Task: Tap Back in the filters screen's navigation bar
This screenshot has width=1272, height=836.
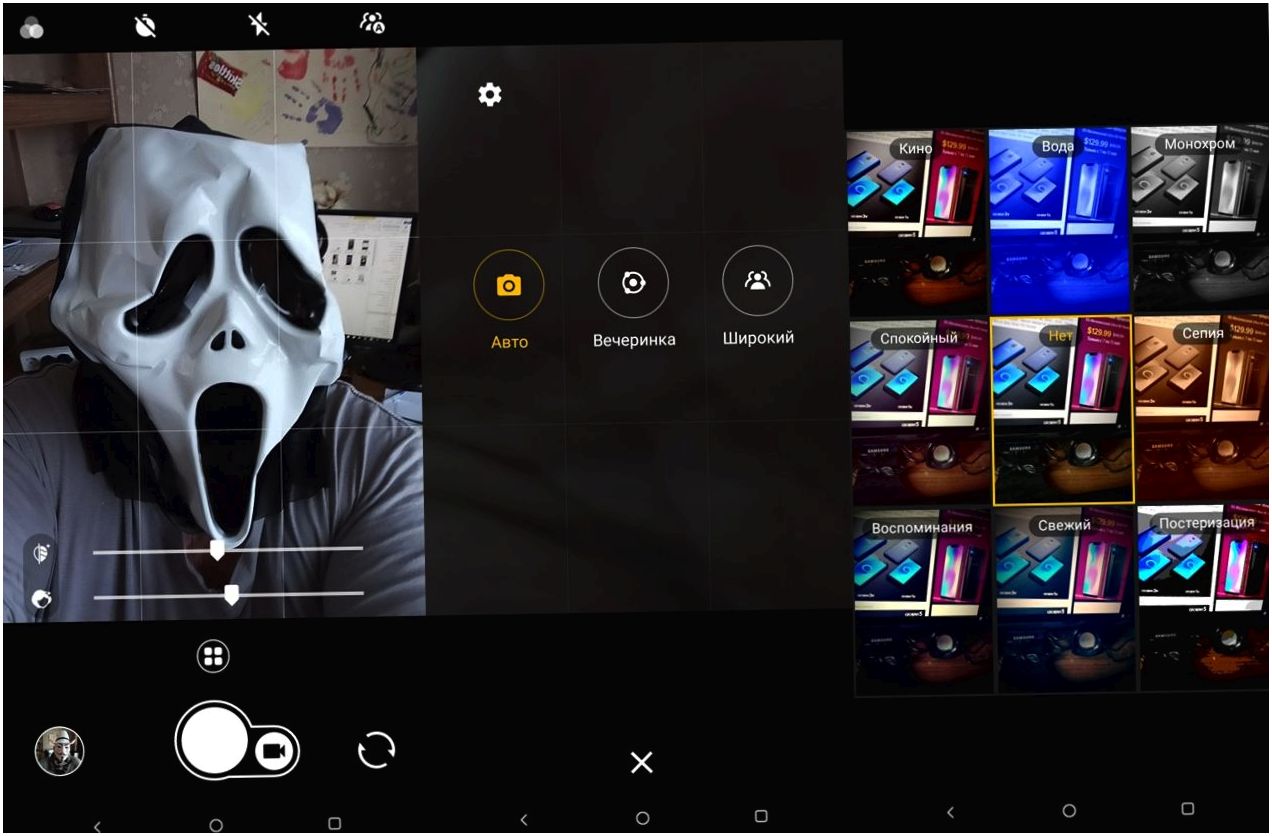Action: 951,812
